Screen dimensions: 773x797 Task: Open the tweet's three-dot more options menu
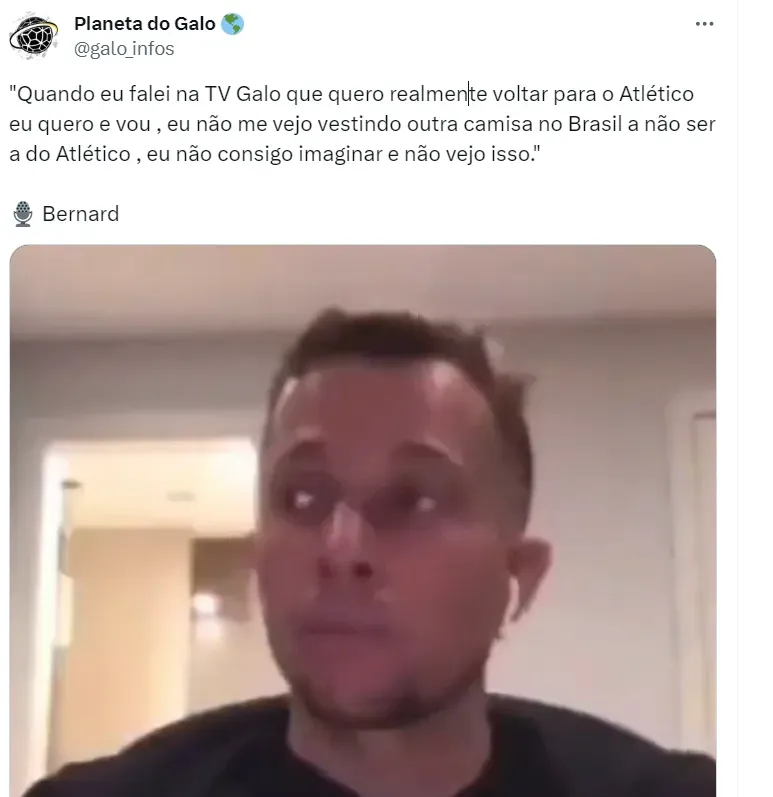(x=704, y=24)
